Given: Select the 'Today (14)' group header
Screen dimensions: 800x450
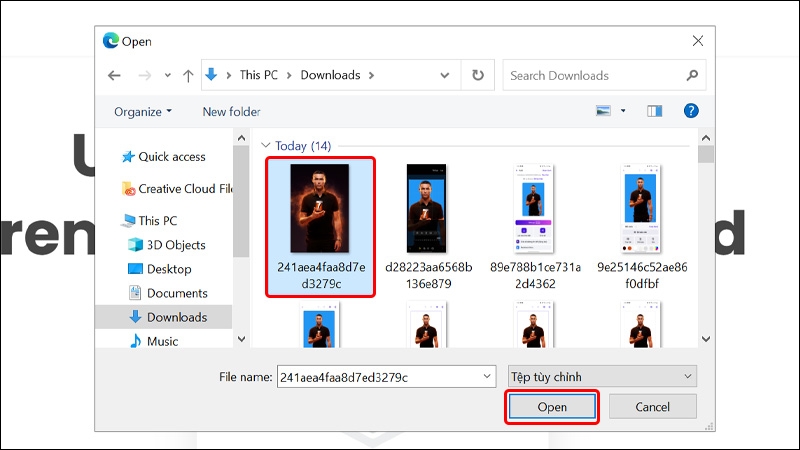Looking at the screenshot, I should pos(303,146).
